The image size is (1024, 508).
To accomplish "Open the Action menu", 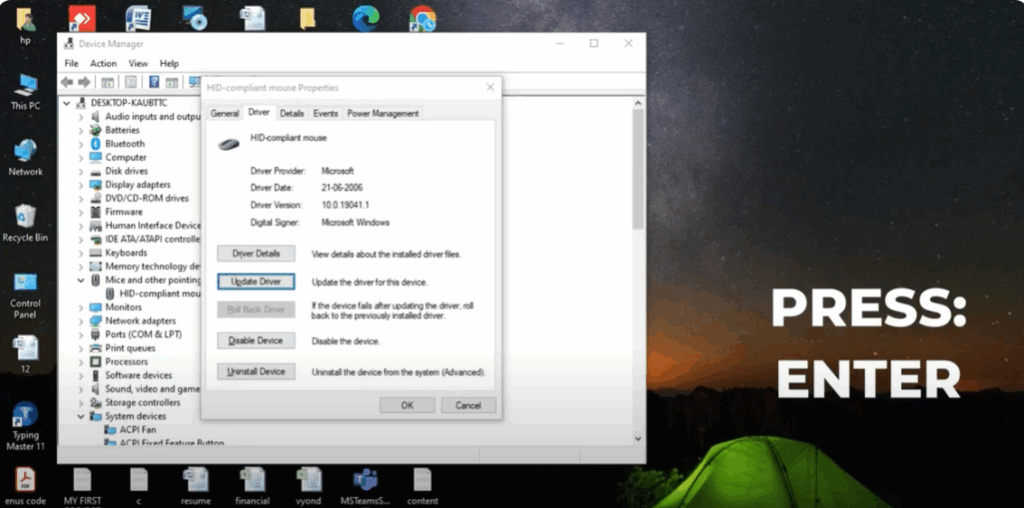I will click(103, 63).
